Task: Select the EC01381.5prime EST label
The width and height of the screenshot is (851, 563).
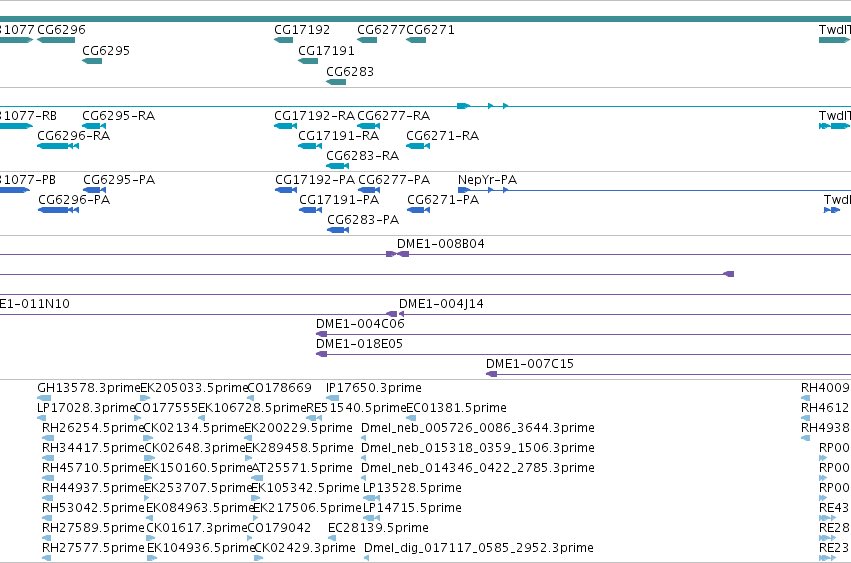Action: pos(456,408)
